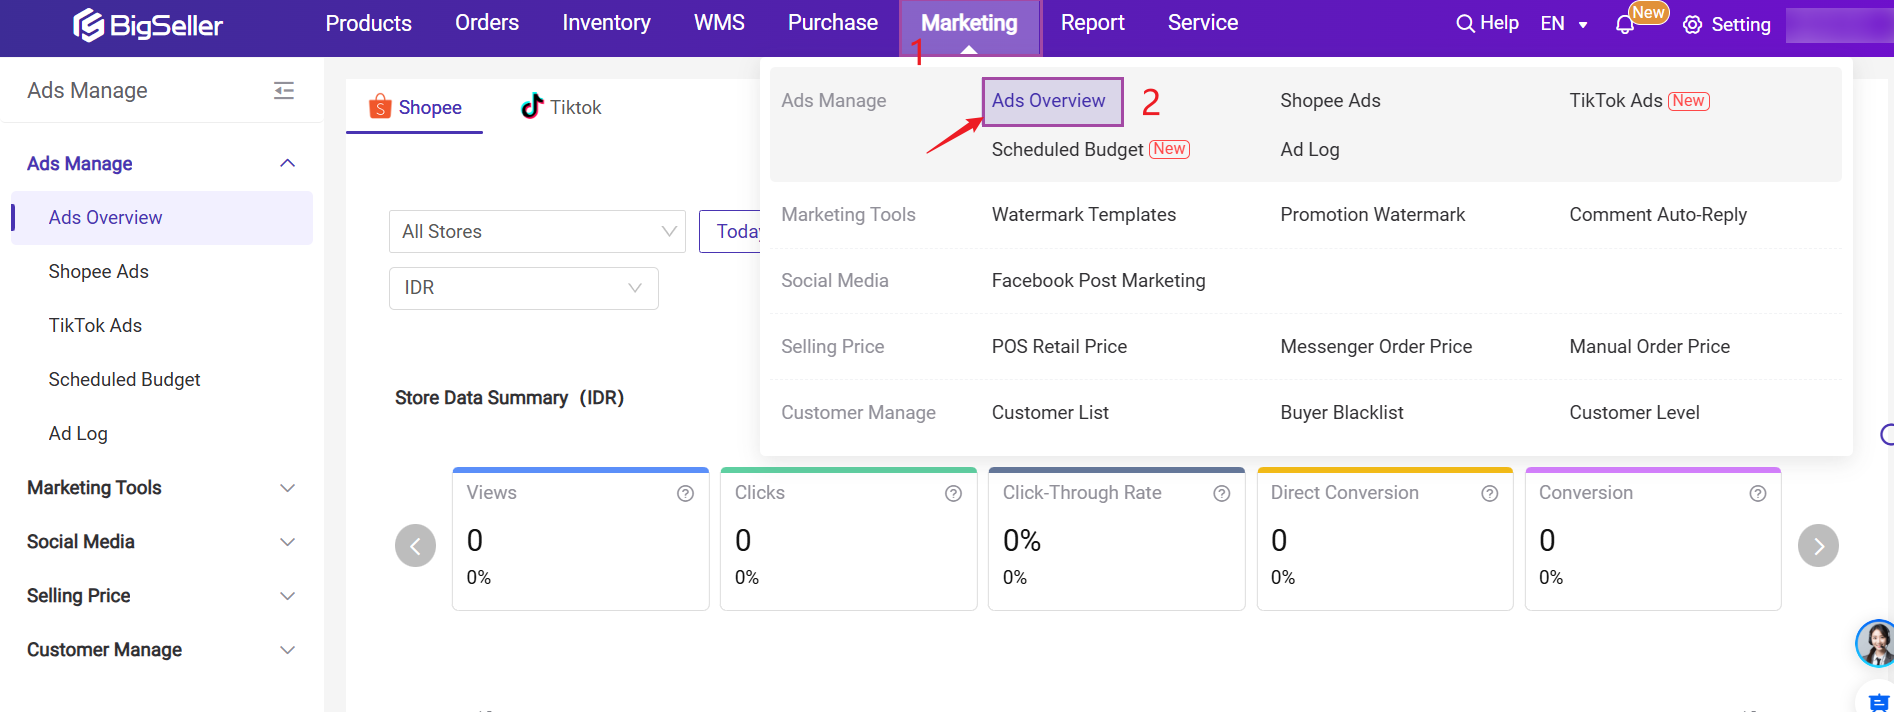Open the Report menu in the top bar

(x=1092, y=23)
